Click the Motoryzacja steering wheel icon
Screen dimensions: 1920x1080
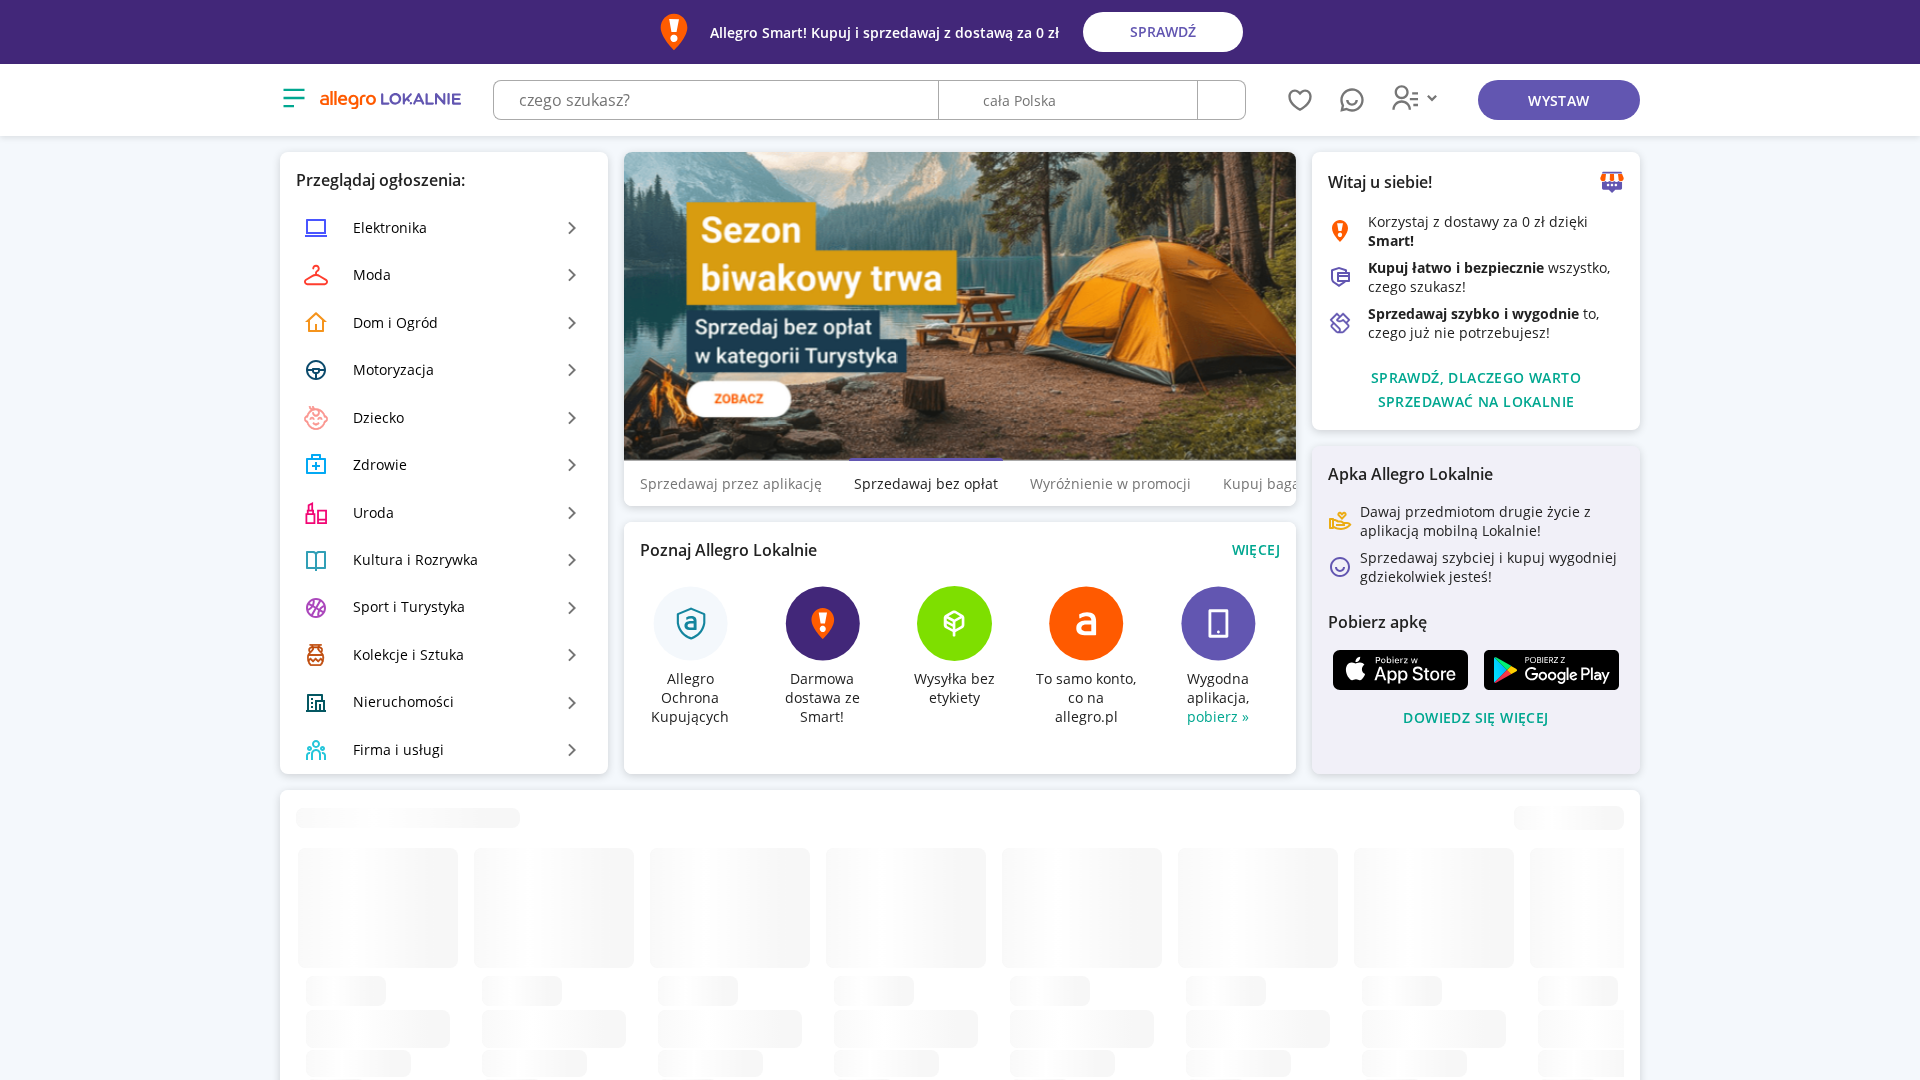pos(316,370)
